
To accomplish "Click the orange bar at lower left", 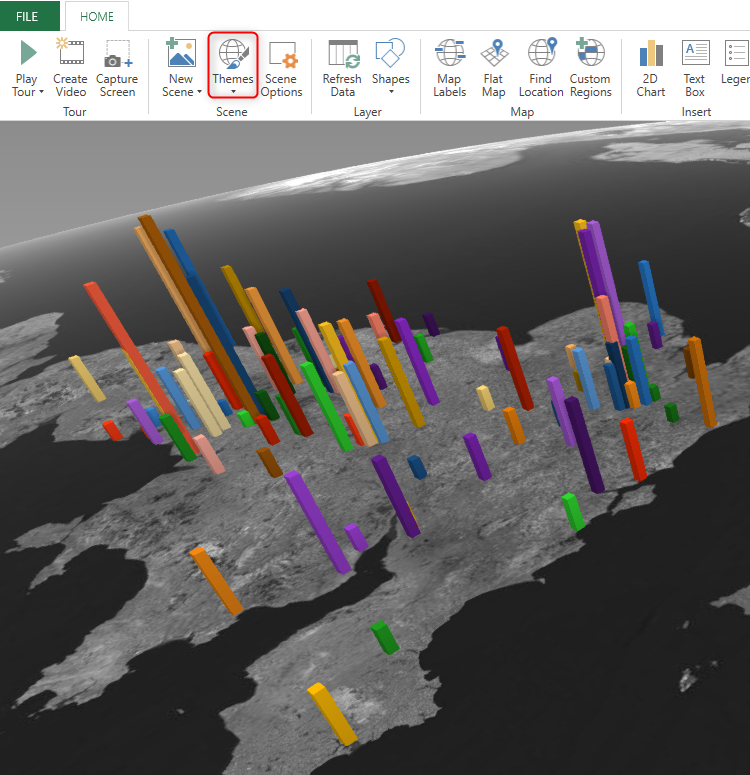I will (216, 580).
